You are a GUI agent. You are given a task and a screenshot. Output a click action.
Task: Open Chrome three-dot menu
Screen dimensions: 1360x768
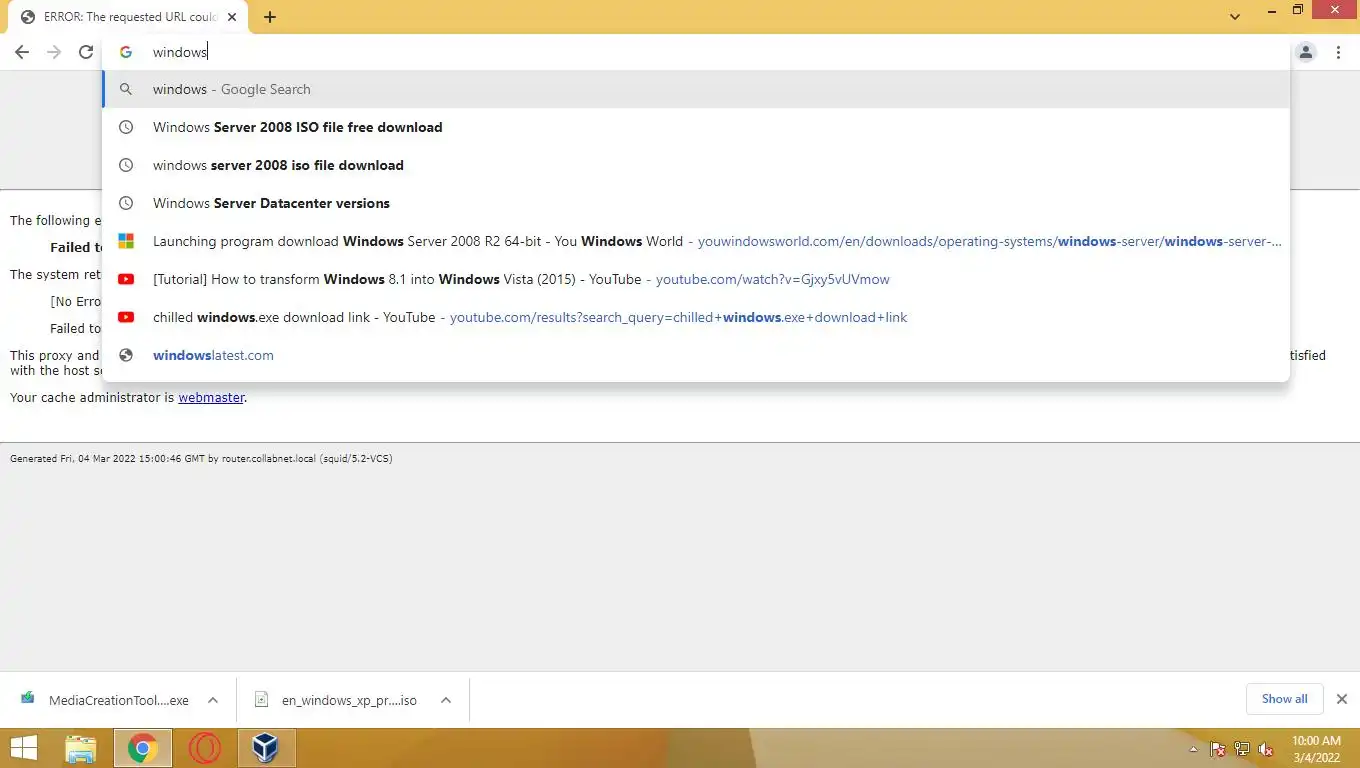click(x=1338, y=52)
